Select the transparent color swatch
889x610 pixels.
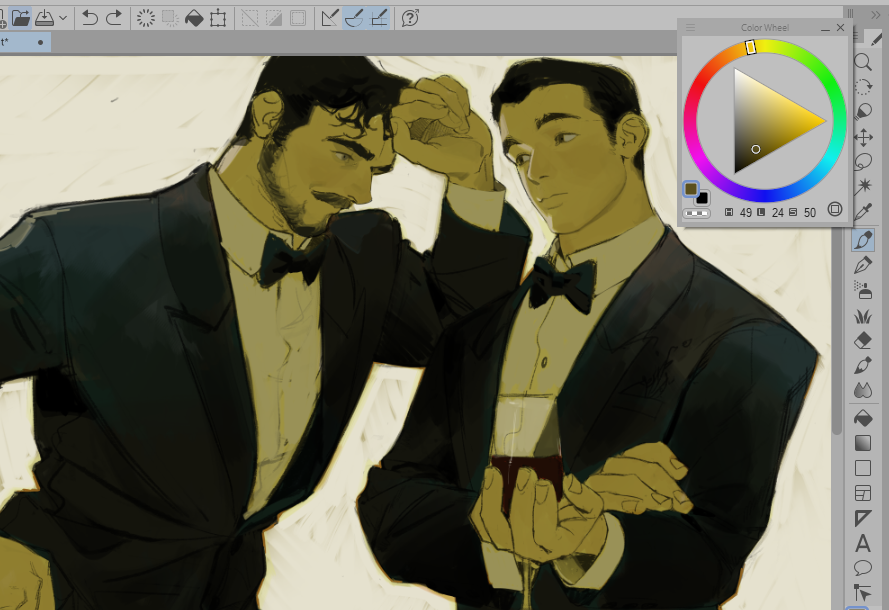click(x=696, y=213)
